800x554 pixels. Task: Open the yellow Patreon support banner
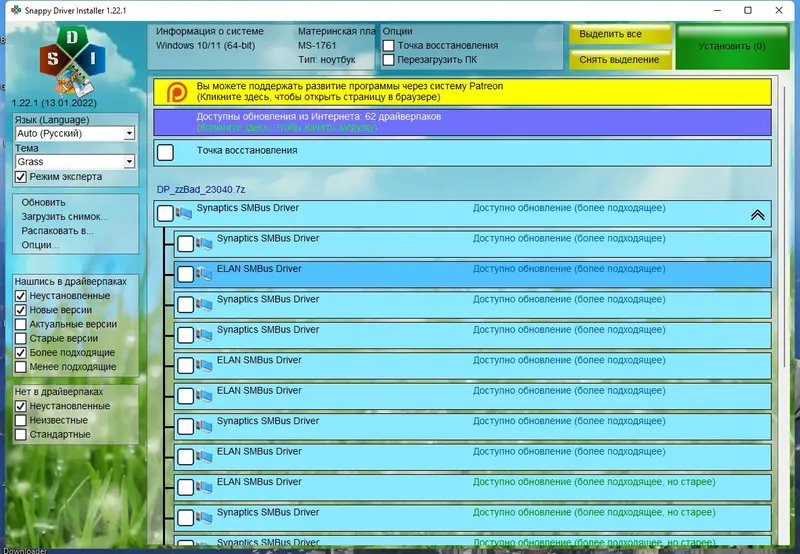point(462,92)
